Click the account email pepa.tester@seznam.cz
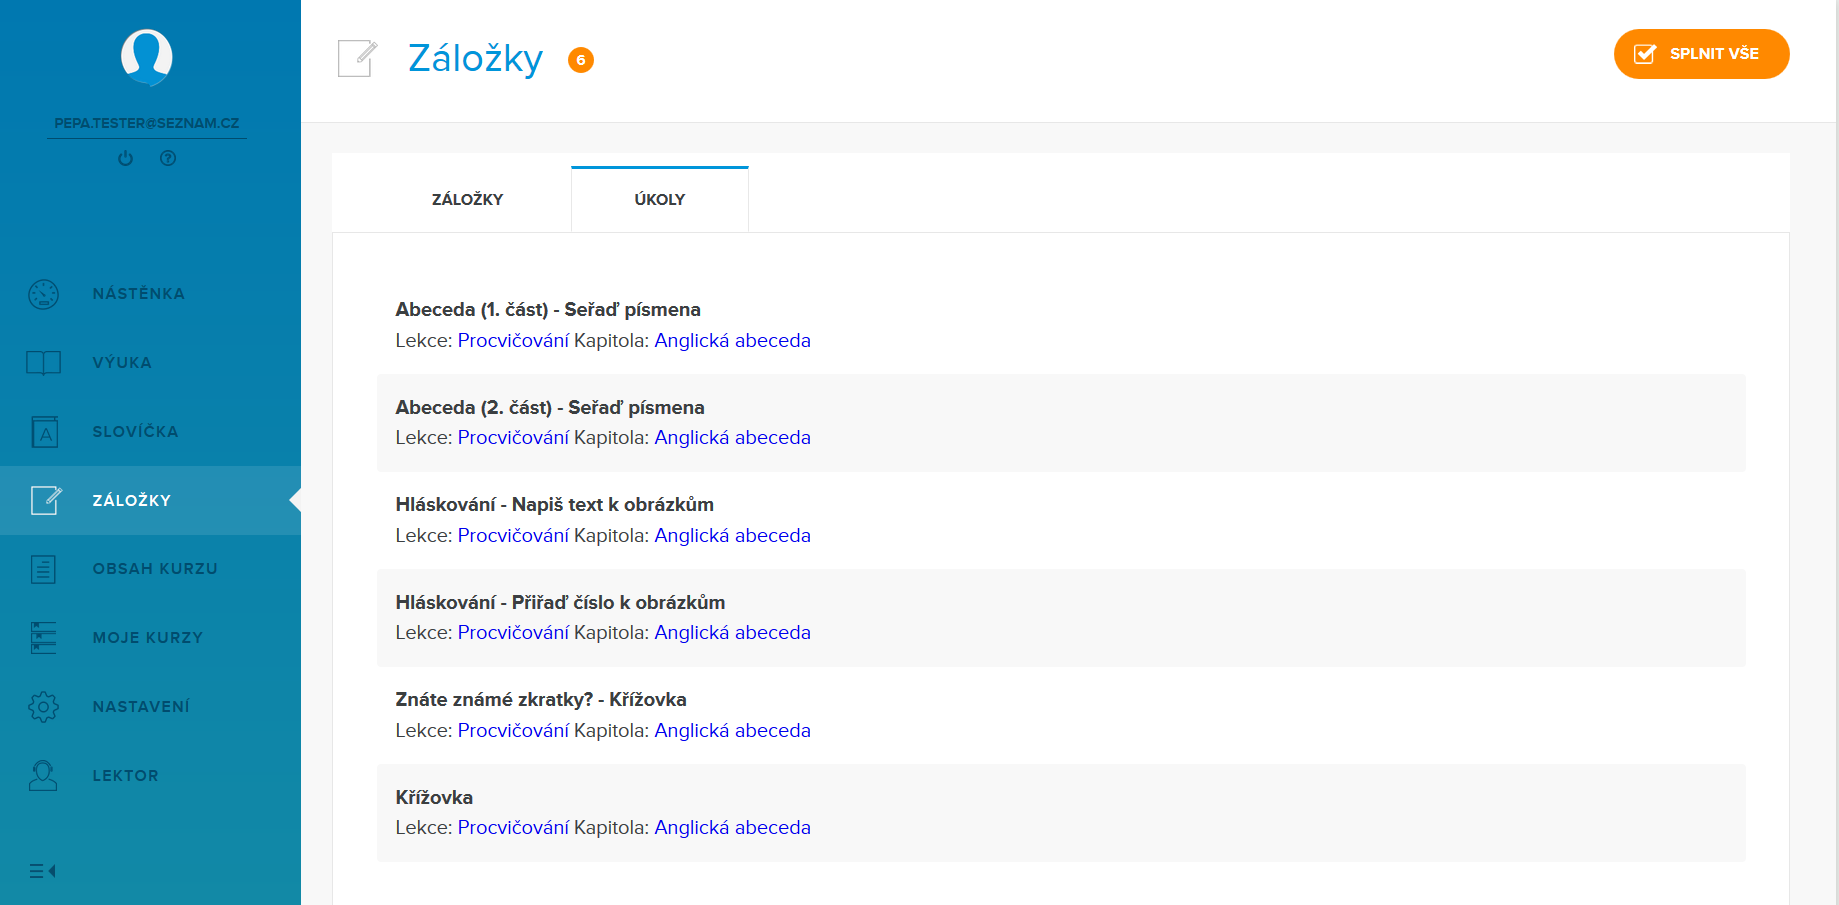 point(147,123)
